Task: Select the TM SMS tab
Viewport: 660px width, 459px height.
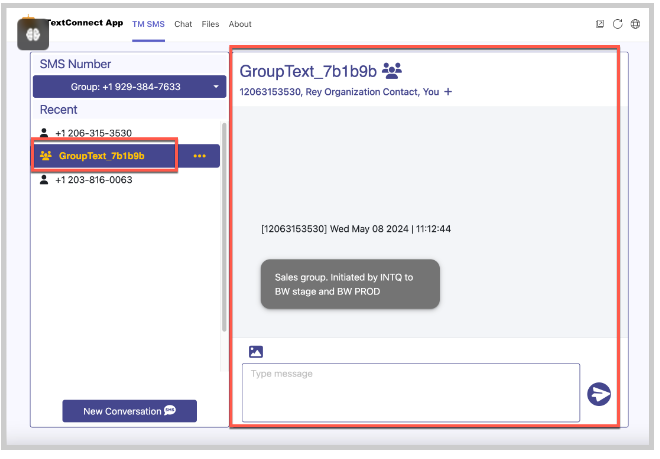Action: click(x=148, y=24)
